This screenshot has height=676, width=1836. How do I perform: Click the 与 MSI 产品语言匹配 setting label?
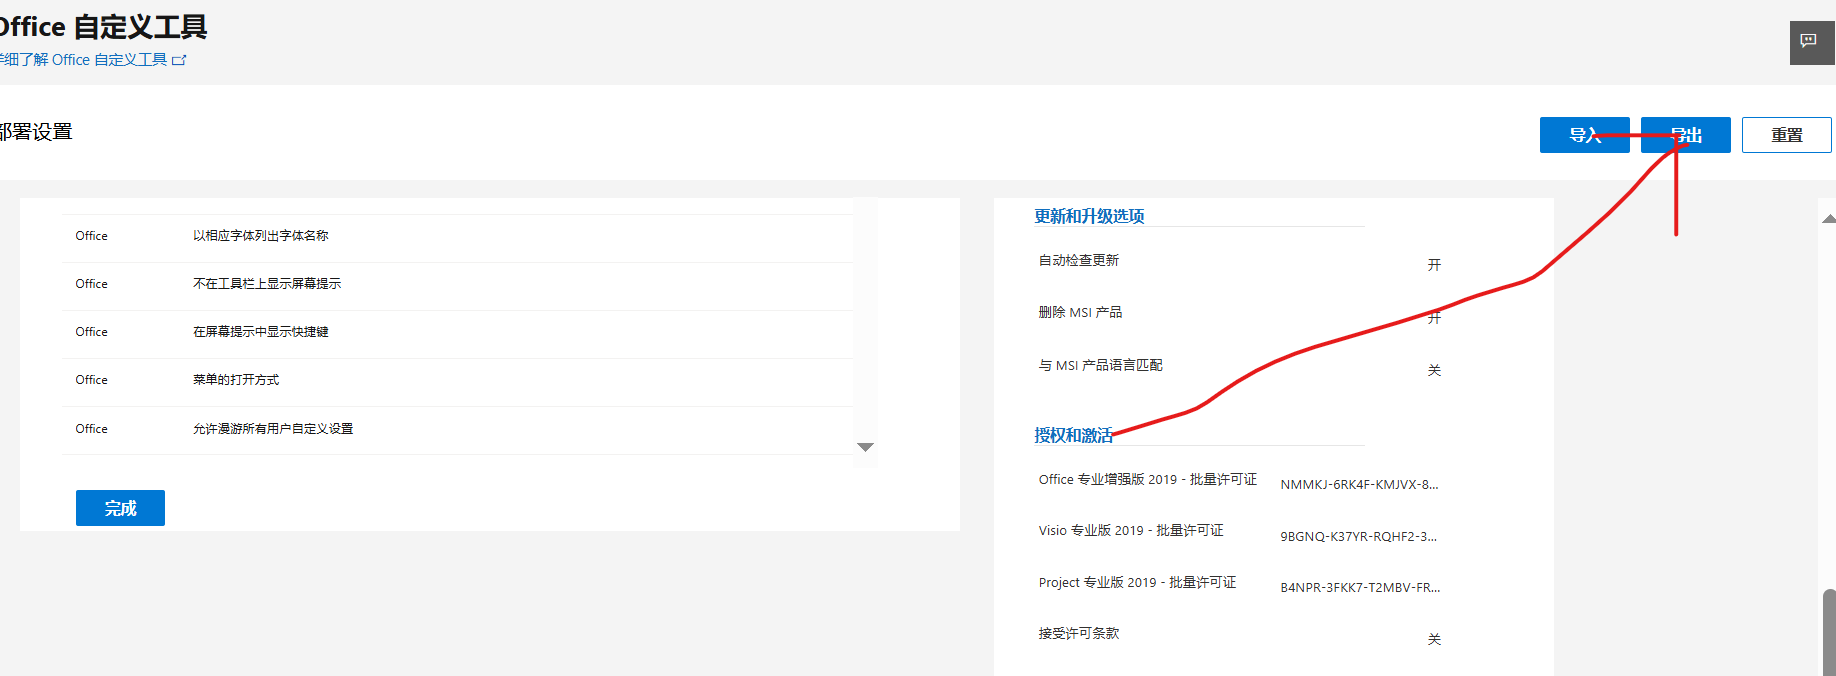(x=1100, y=365)
